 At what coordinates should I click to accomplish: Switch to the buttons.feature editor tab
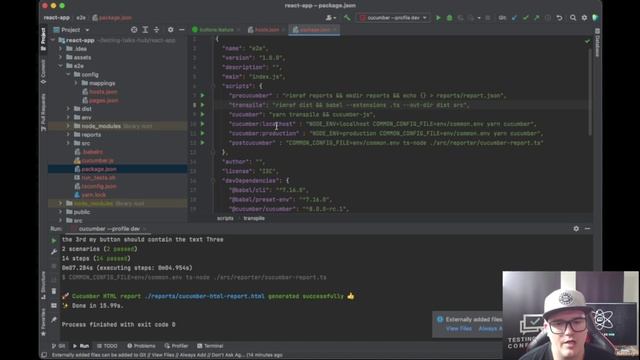[x=216, y=30]
